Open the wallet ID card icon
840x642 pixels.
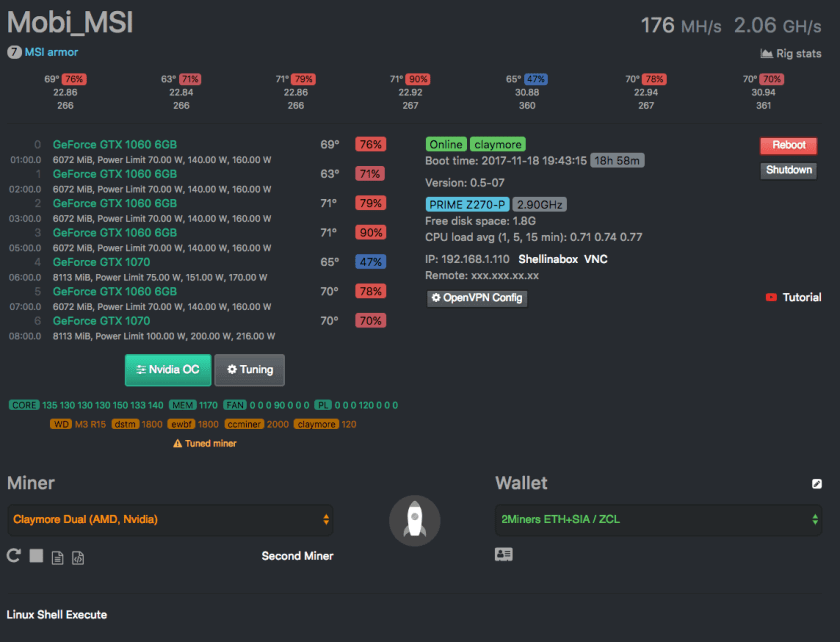click(x=504, y=554)
